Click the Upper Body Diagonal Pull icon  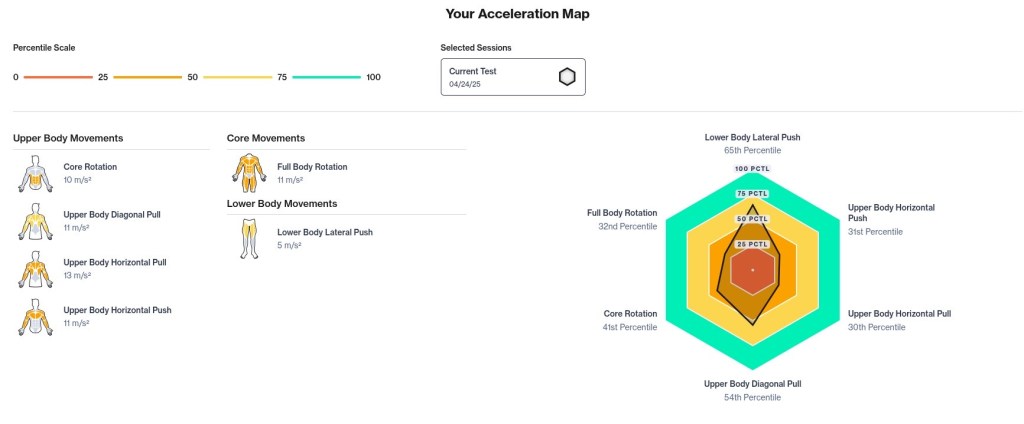coord(34,220)
